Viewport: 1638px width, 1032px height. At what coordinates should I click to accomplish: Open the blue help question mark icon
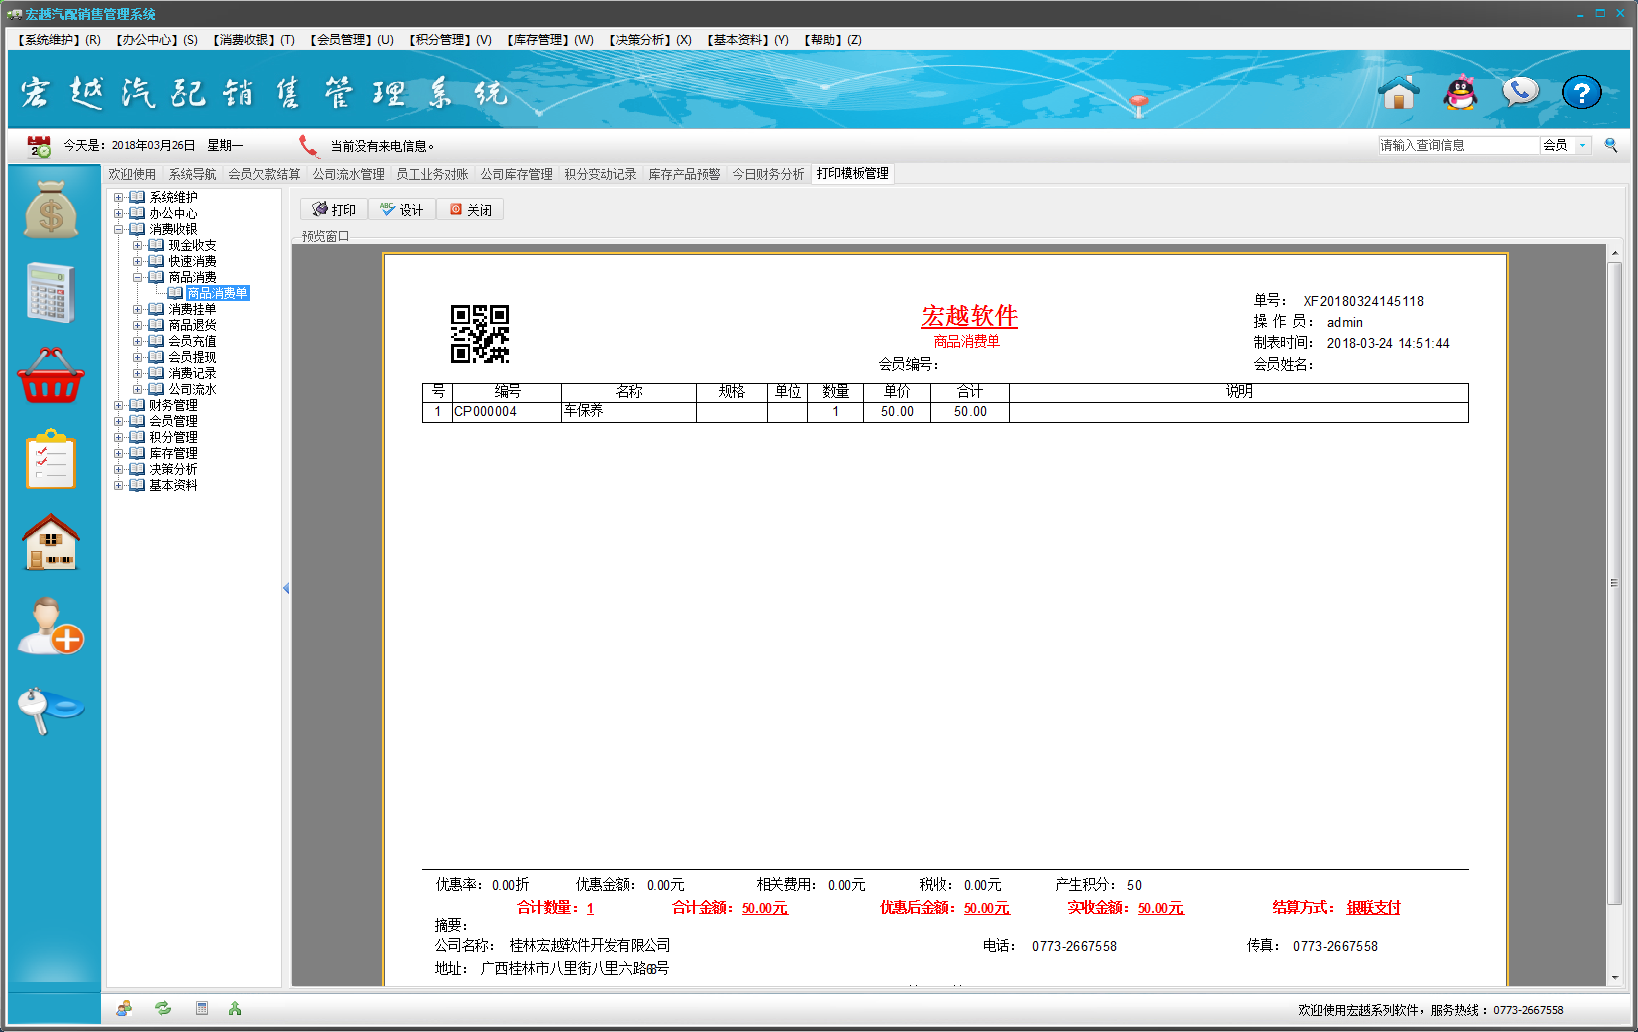click(1581, 93)
